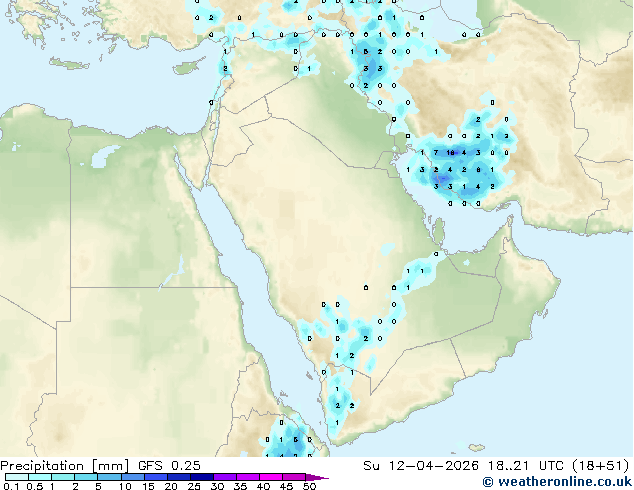The image size is (634, 490).
Task: Click legend label '50'
Action: tap(309, 486)
